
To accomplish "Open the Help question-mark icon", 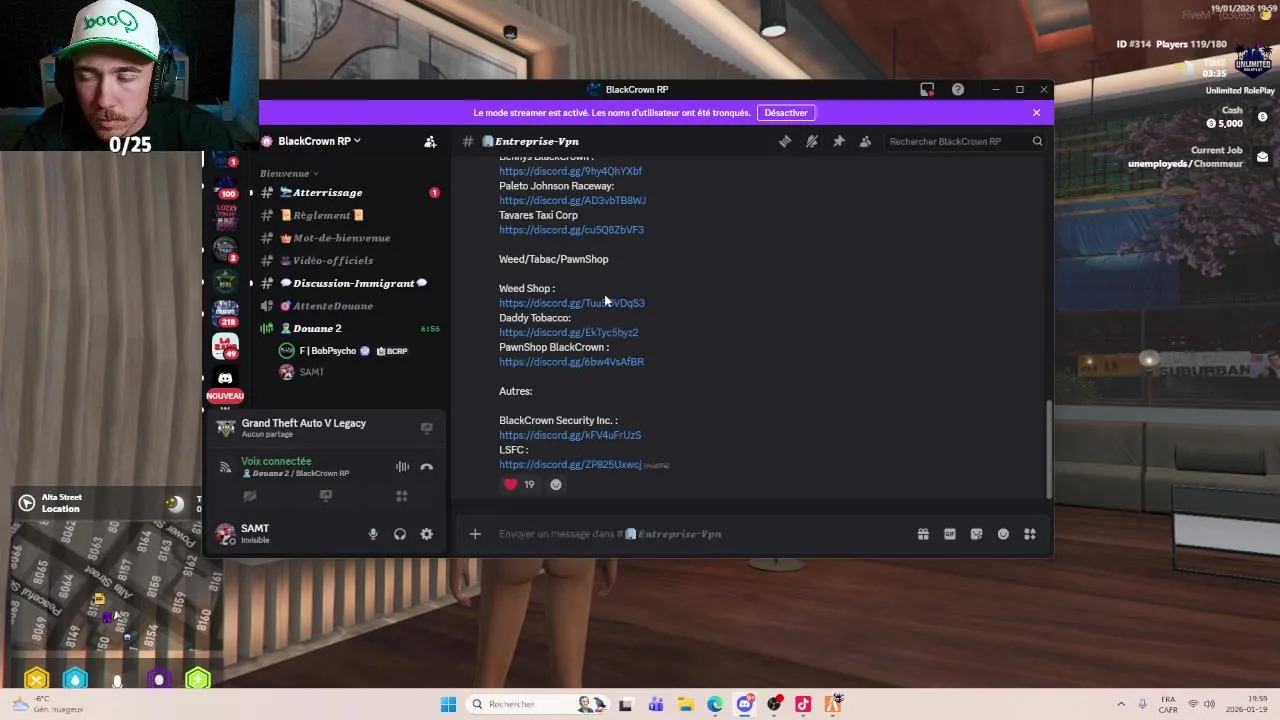I will tap(958, 90).
